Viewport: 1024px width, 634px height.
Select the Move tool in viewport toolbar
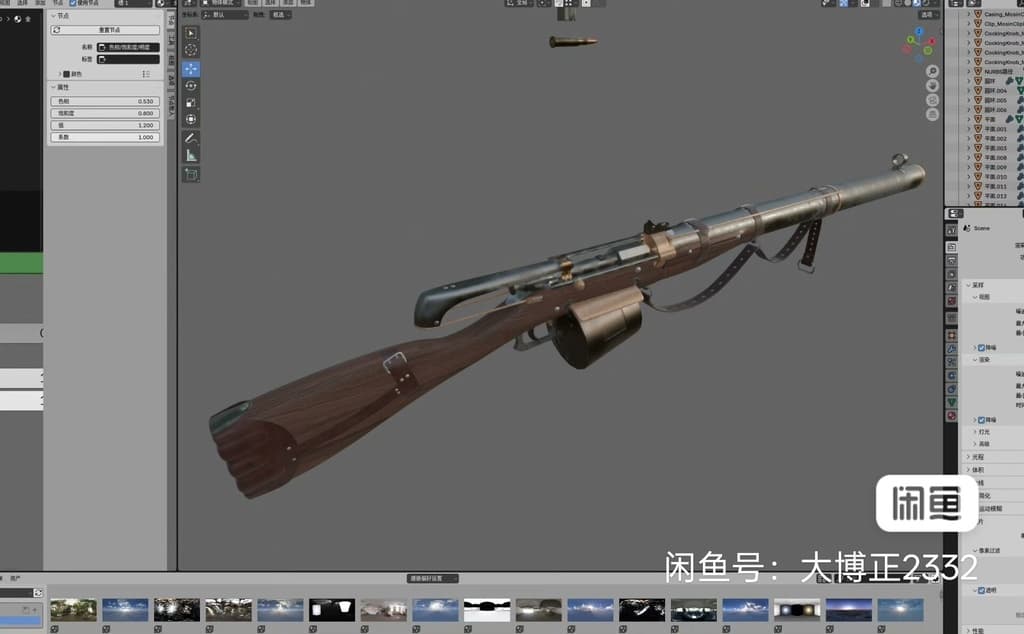[x=191, y=69]
